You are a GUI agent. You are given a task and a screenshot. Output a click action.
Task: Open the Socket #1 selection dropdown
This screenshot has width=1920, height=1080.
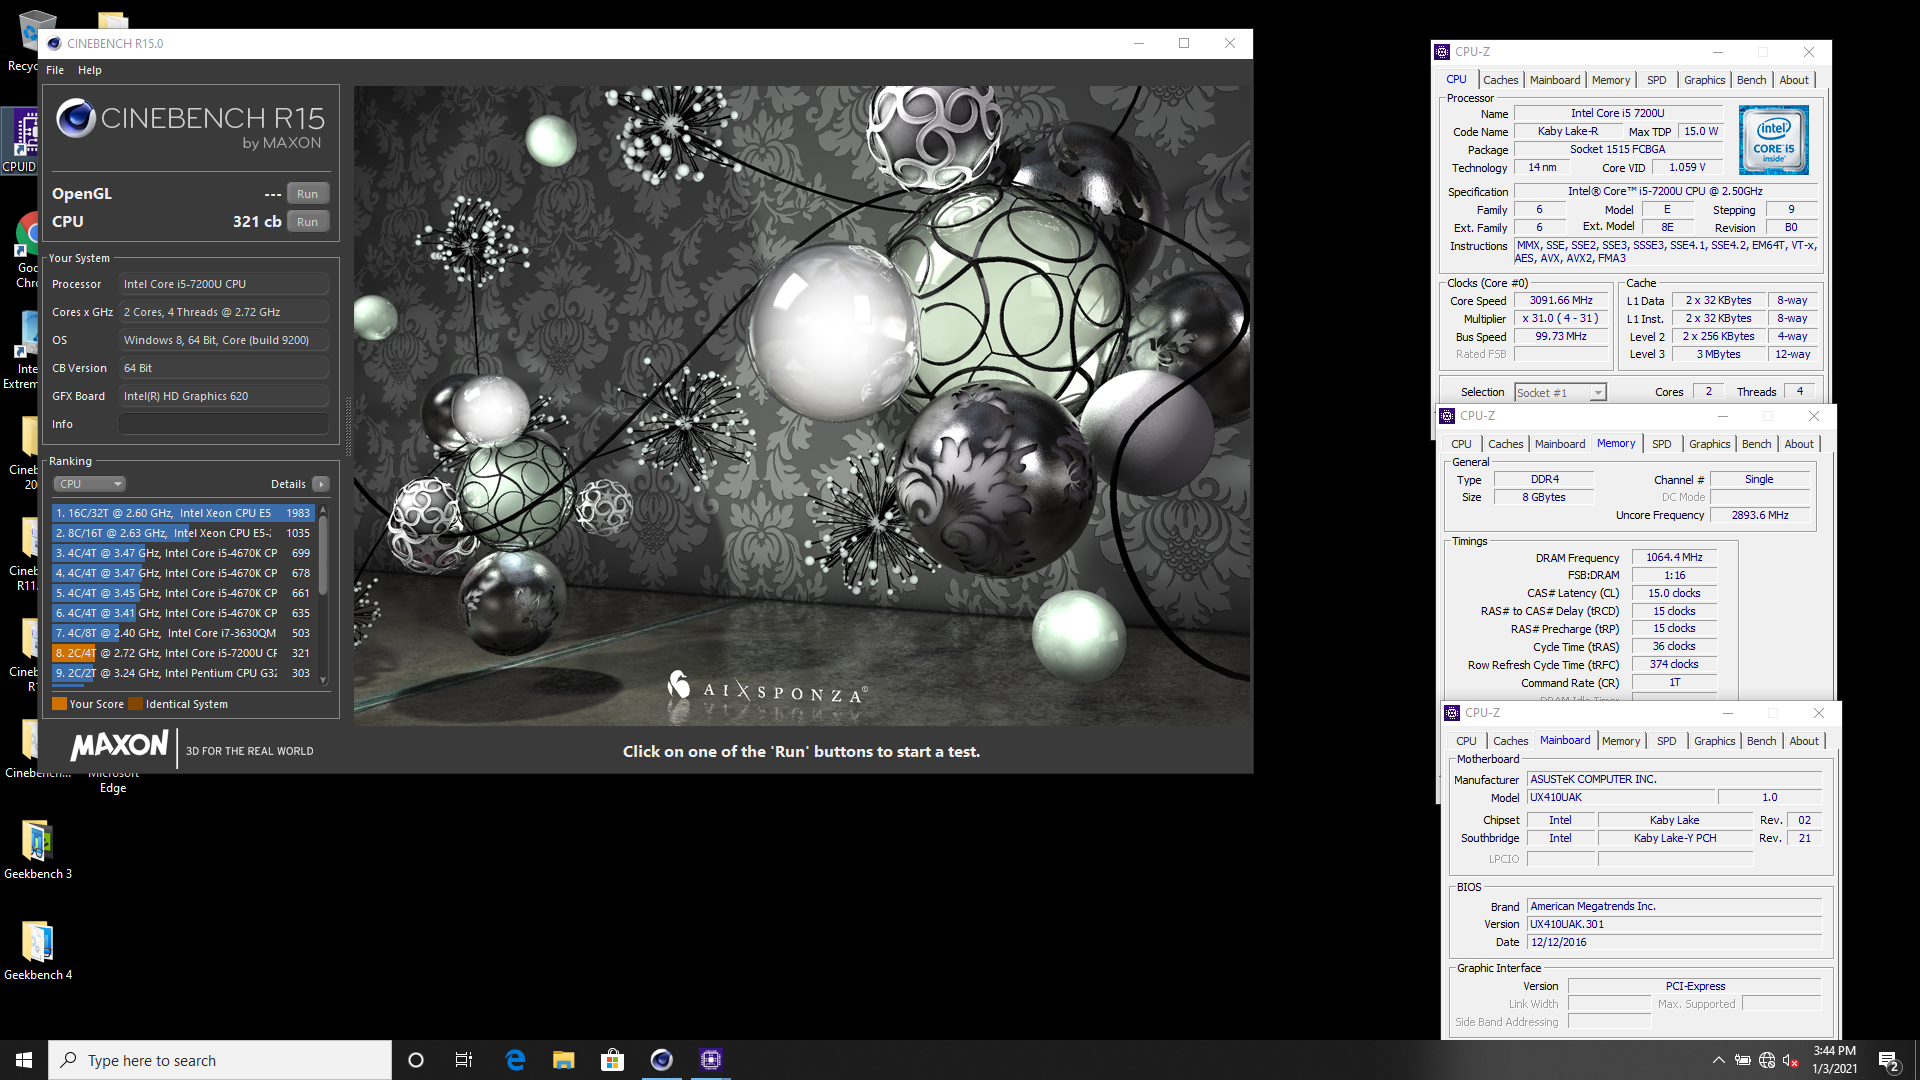(x=1560, y=393)
